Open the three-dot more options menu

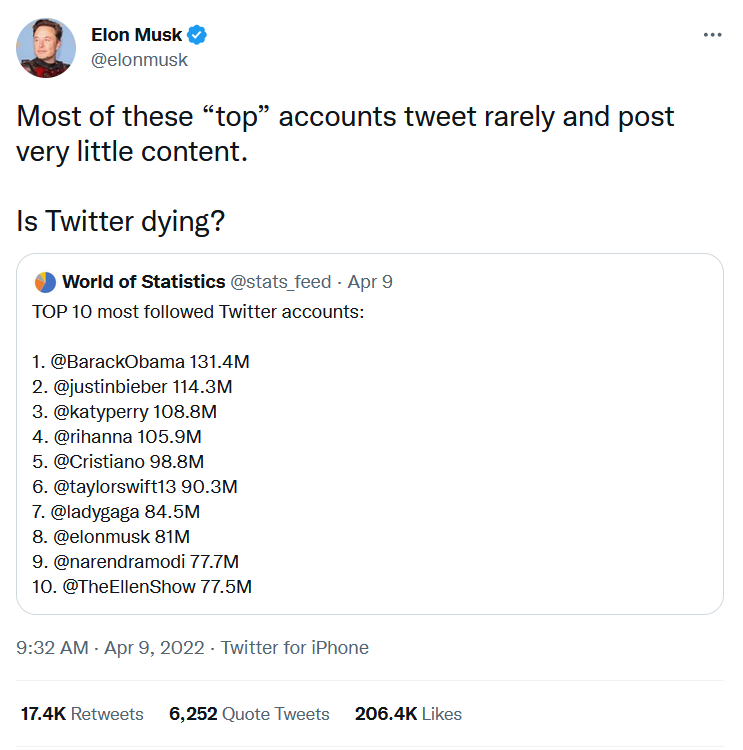712,34
